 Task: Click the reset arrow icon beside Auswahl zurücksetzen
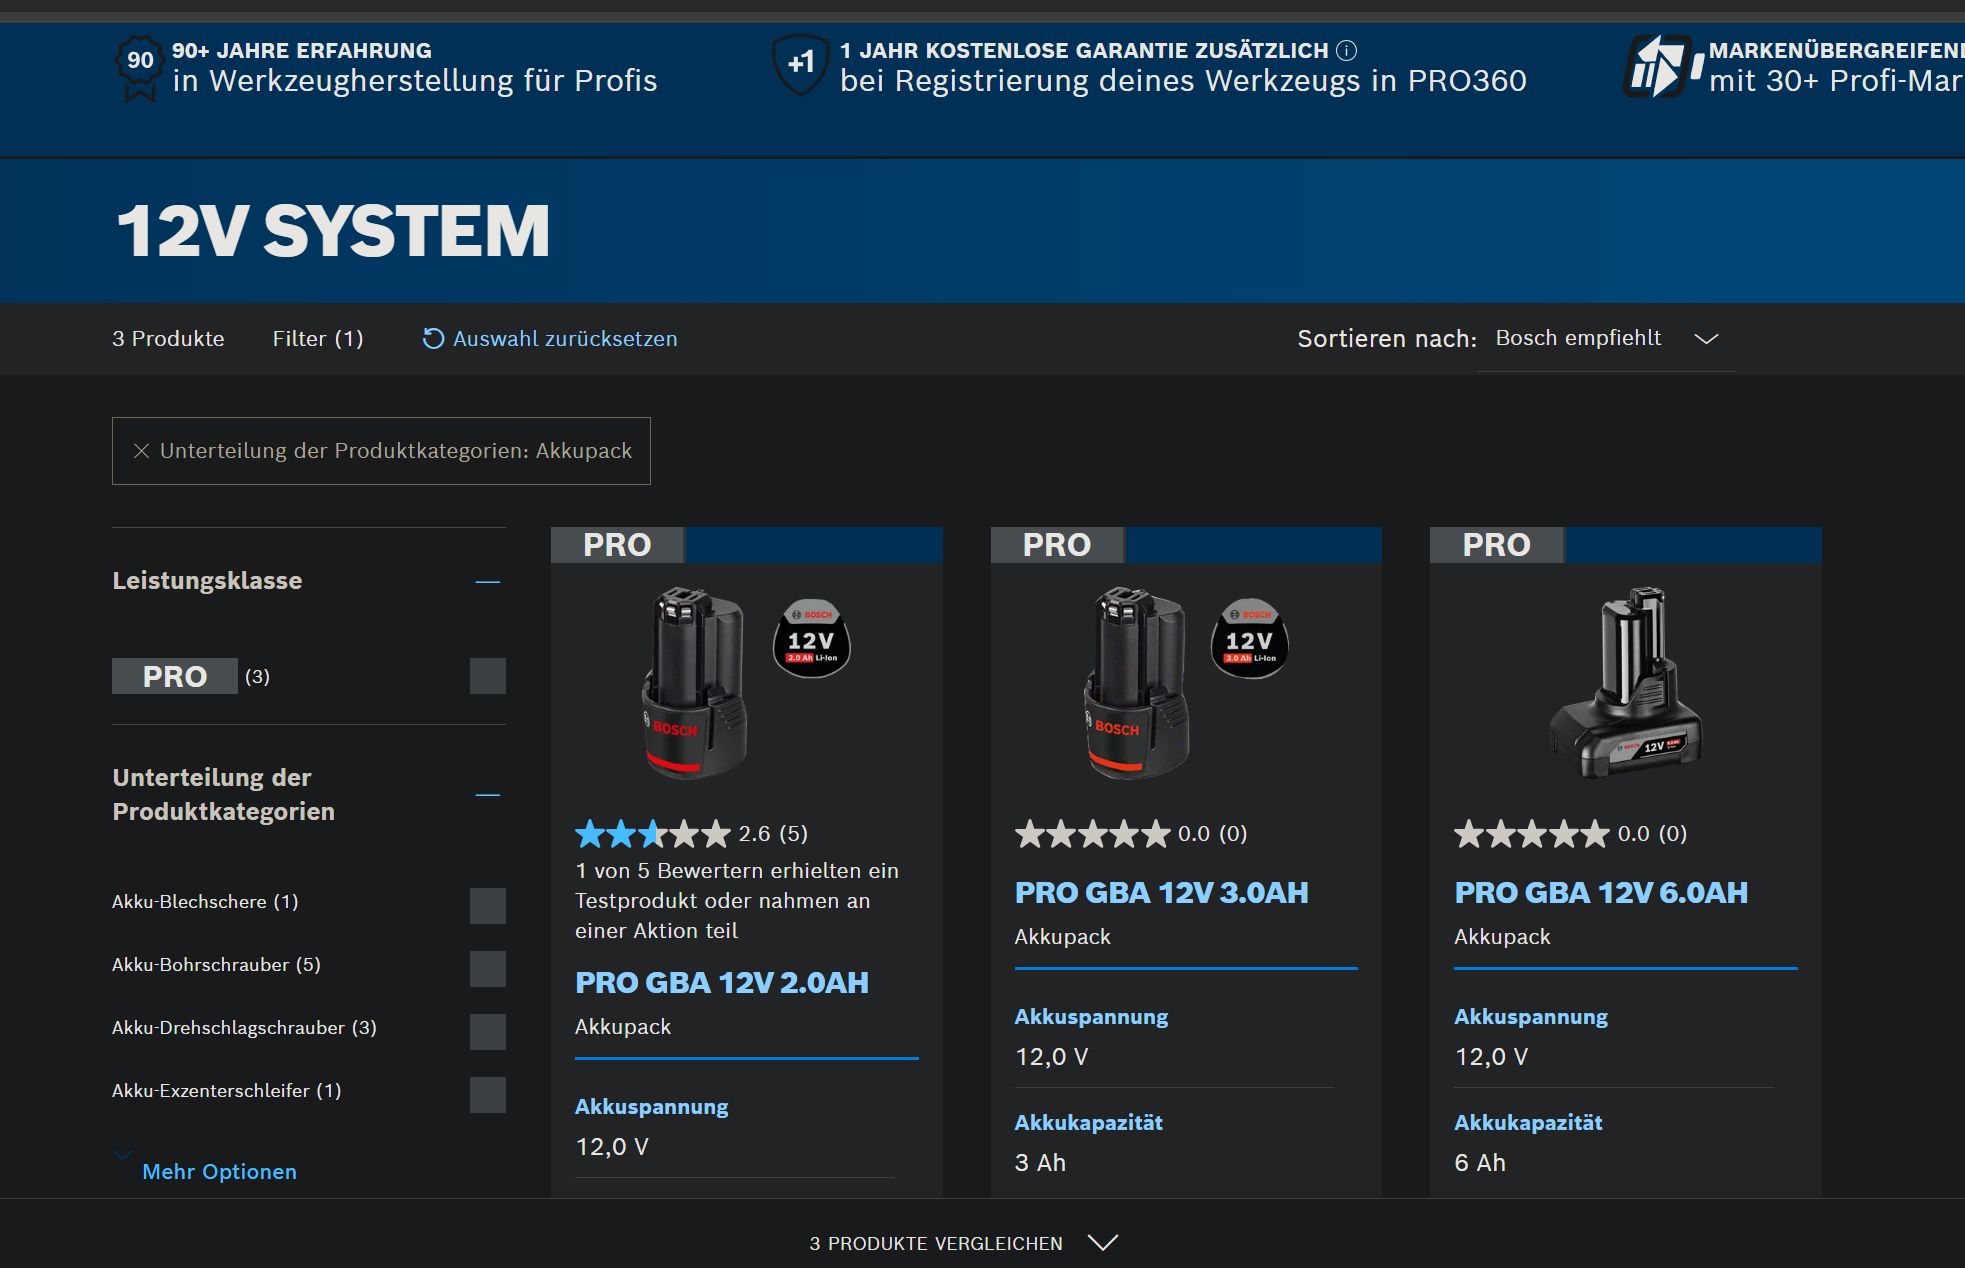[433, 339]
